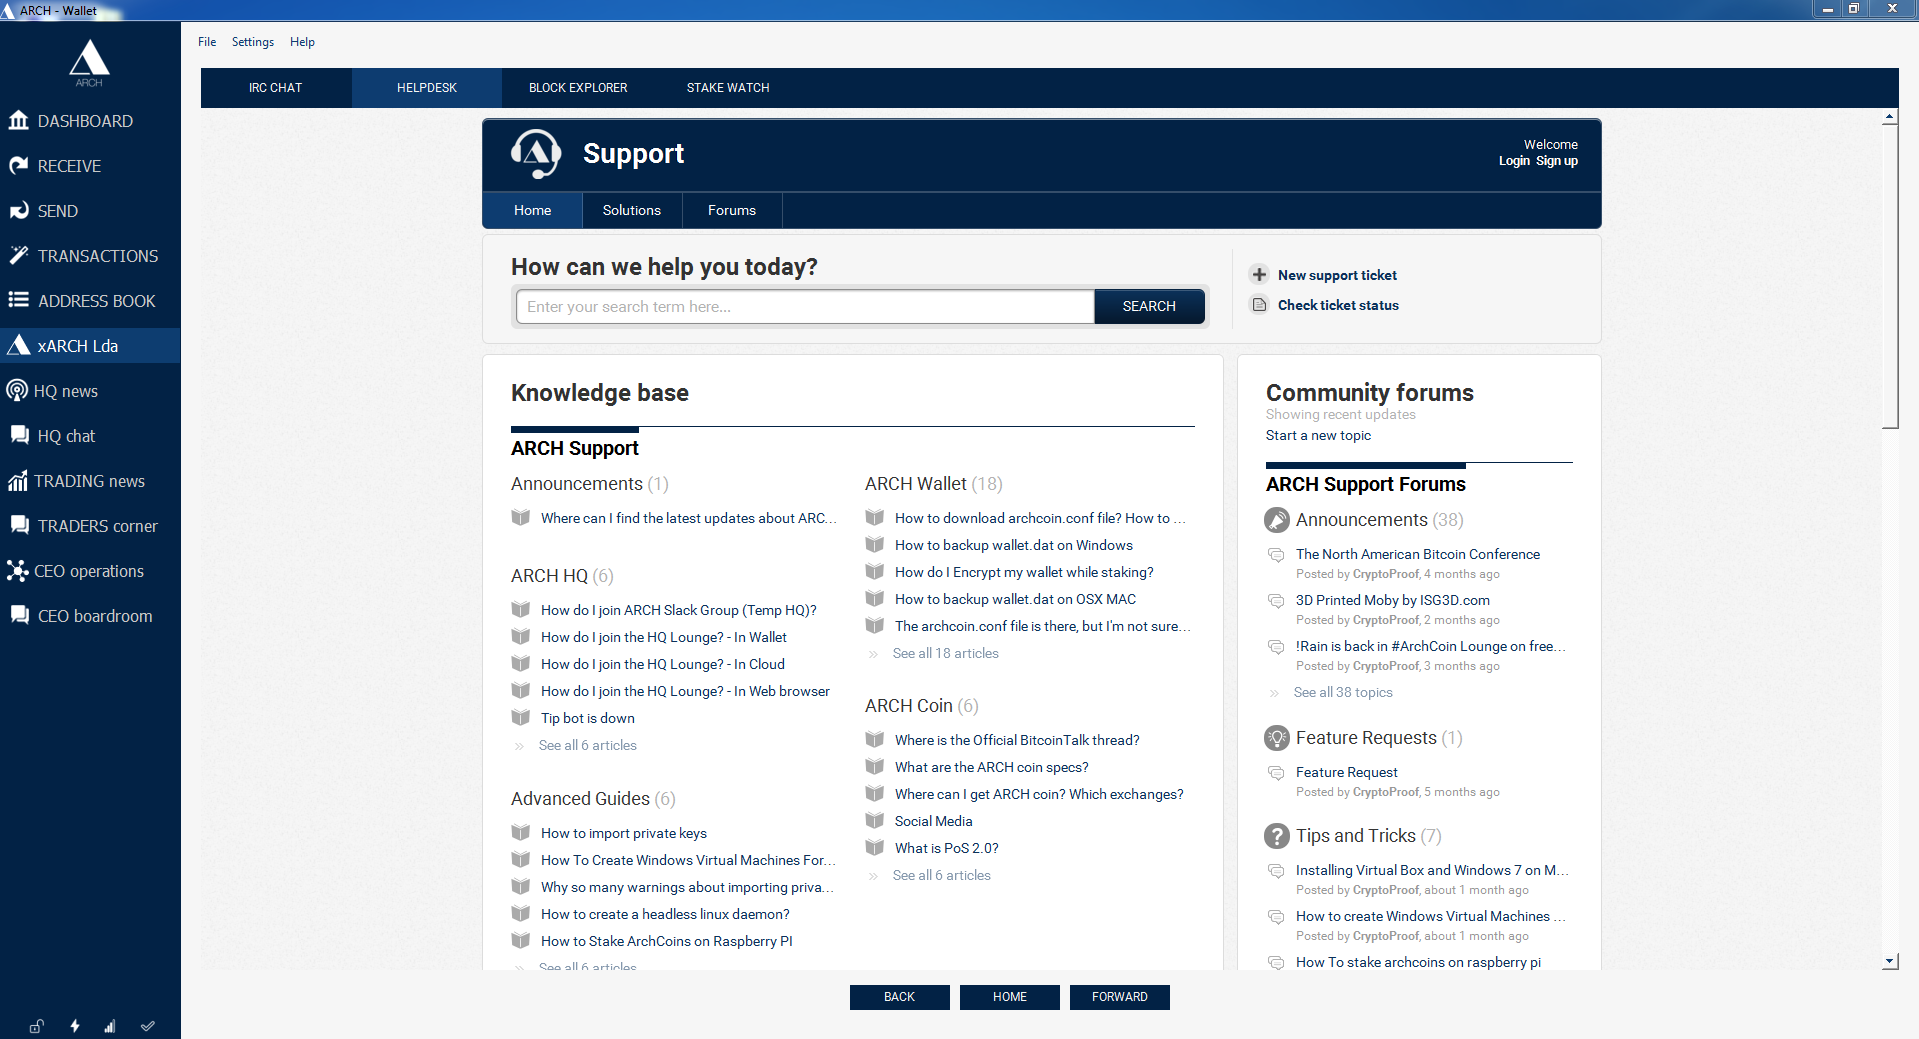This screenshot has height=1039, width=1919.
Task: Click the Tips and Tricks question icon
Action: pyautogui.click(x=1277, y=836)
